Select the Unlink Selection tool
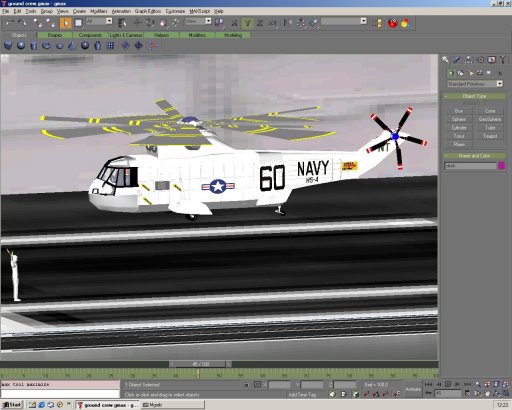 click(51, 23)
